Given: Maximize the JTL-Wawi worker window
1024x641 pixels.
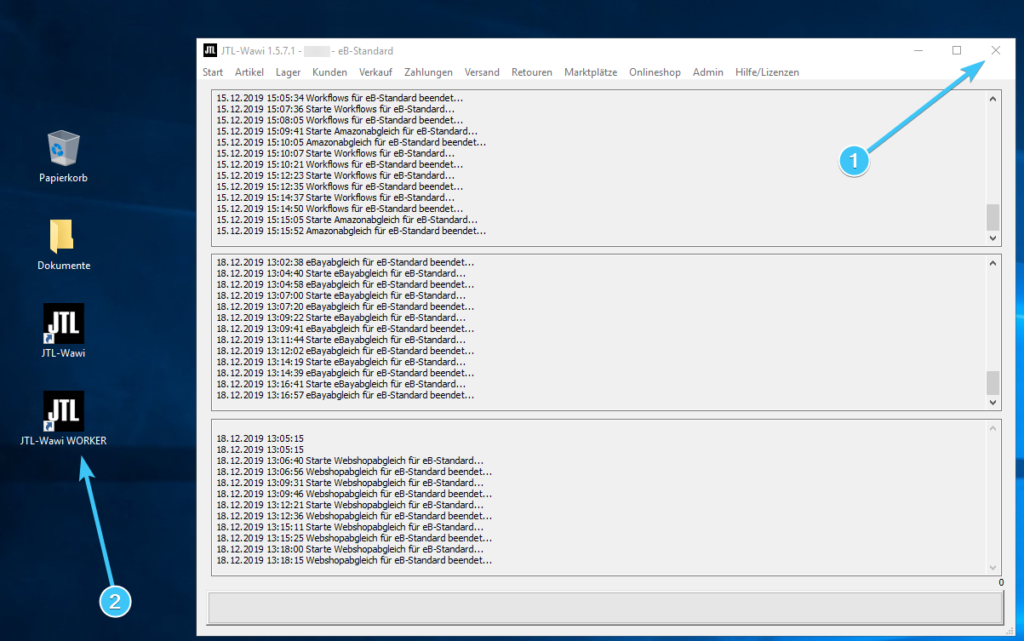Looking at the screenshot, I should (957, 50).
